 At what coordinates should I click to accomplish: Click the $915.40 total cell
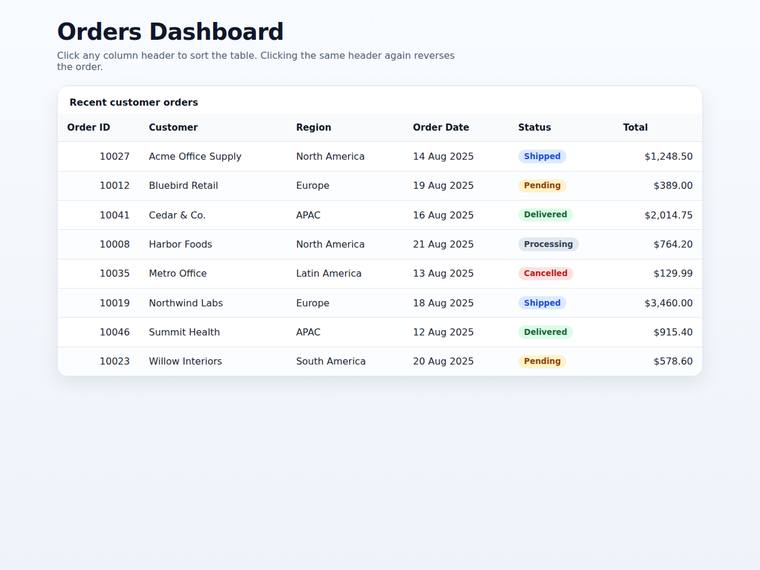[658, 332]
